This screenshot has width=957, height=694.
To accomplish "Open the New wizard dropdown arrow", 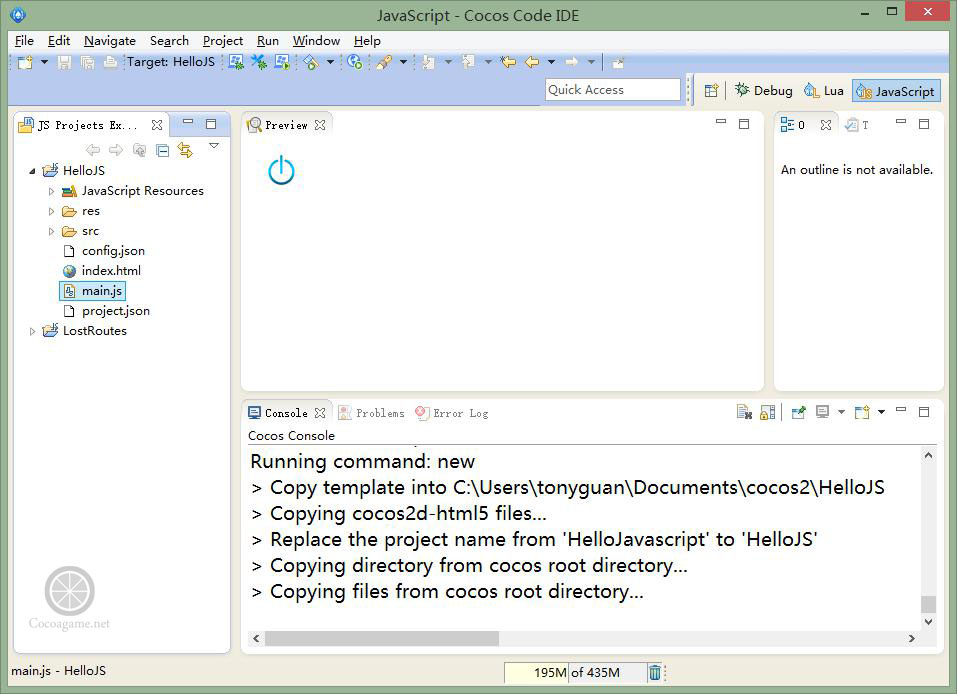I will pos(44,62).
